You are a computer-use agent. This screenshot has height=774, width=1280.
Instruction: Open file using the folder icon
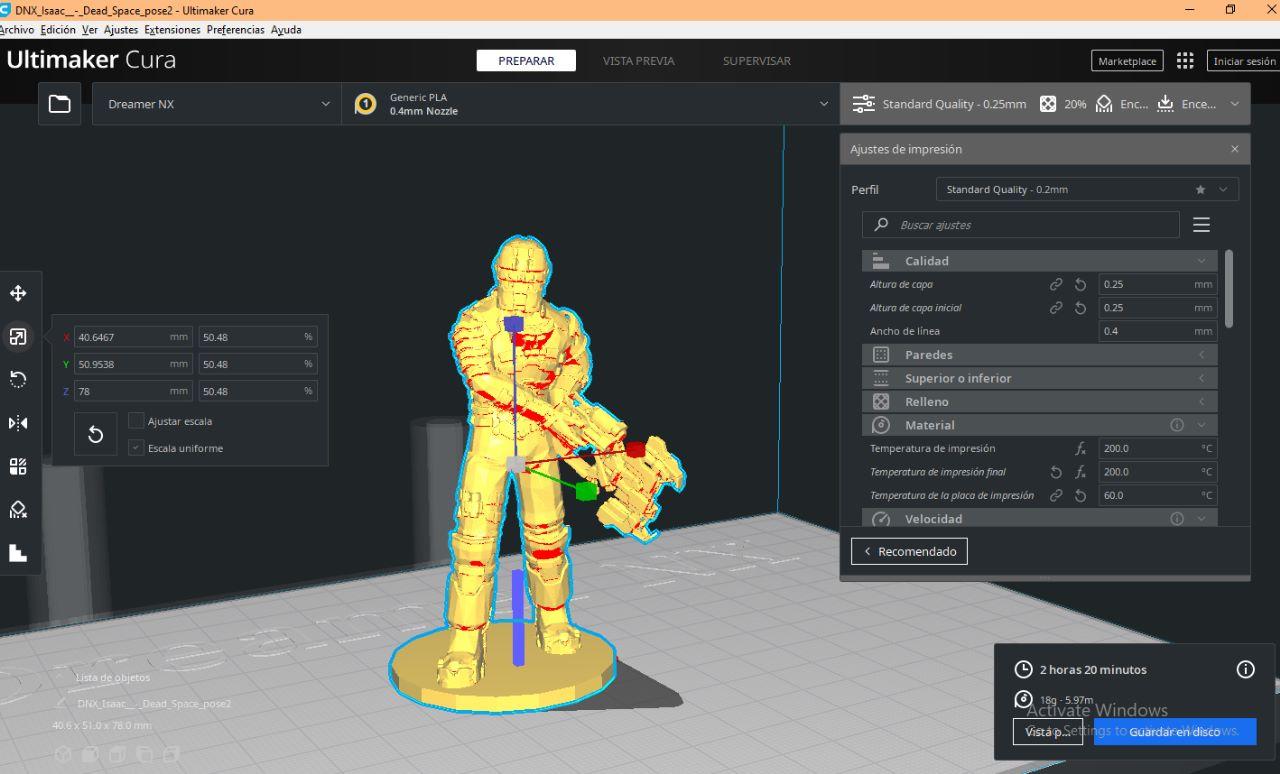60,104
